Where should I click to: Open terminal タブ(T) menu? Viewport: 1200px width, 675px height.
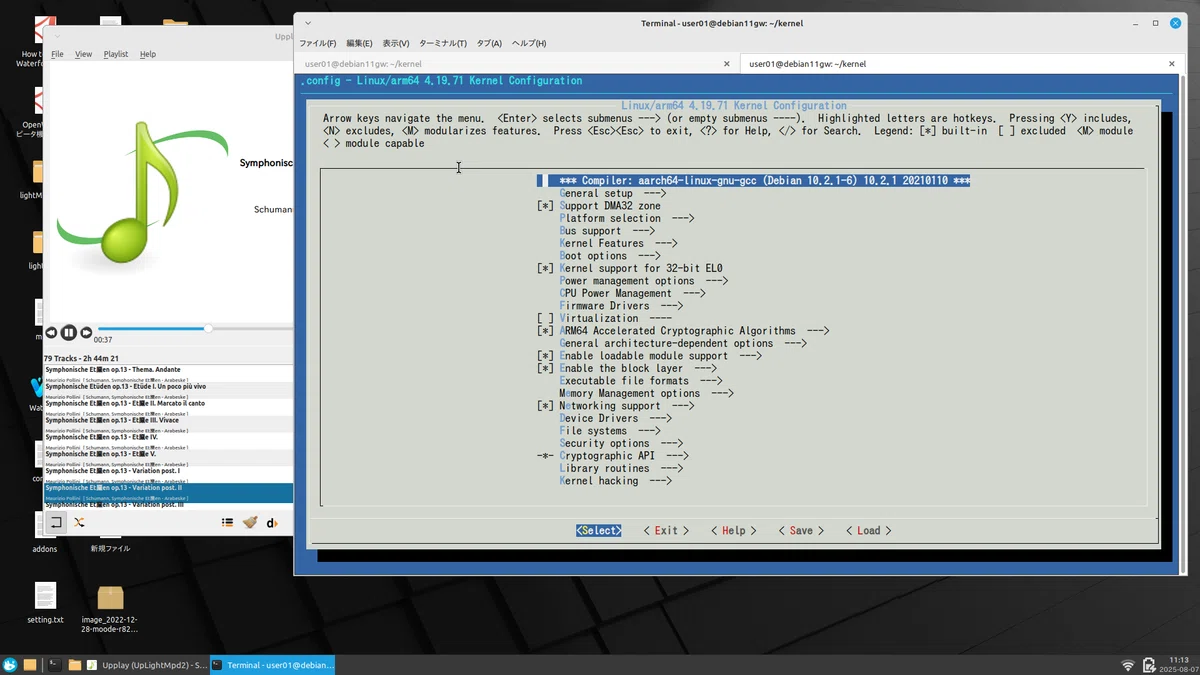(489, 43)
